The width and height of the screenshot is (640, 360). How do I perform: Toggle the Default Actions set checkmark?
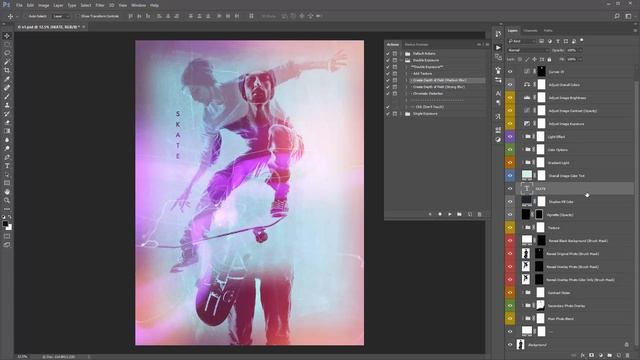click(388, 53)
